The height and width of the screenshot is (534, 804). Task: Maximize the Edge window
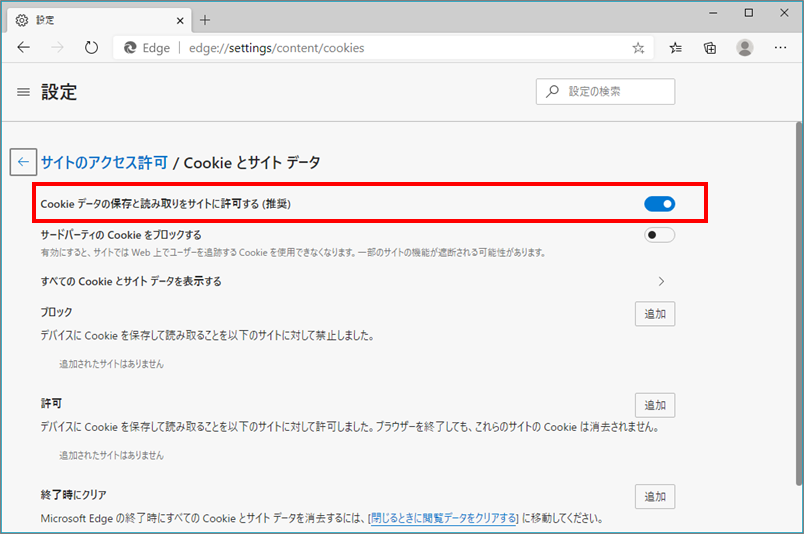click(x=749, y=13)
